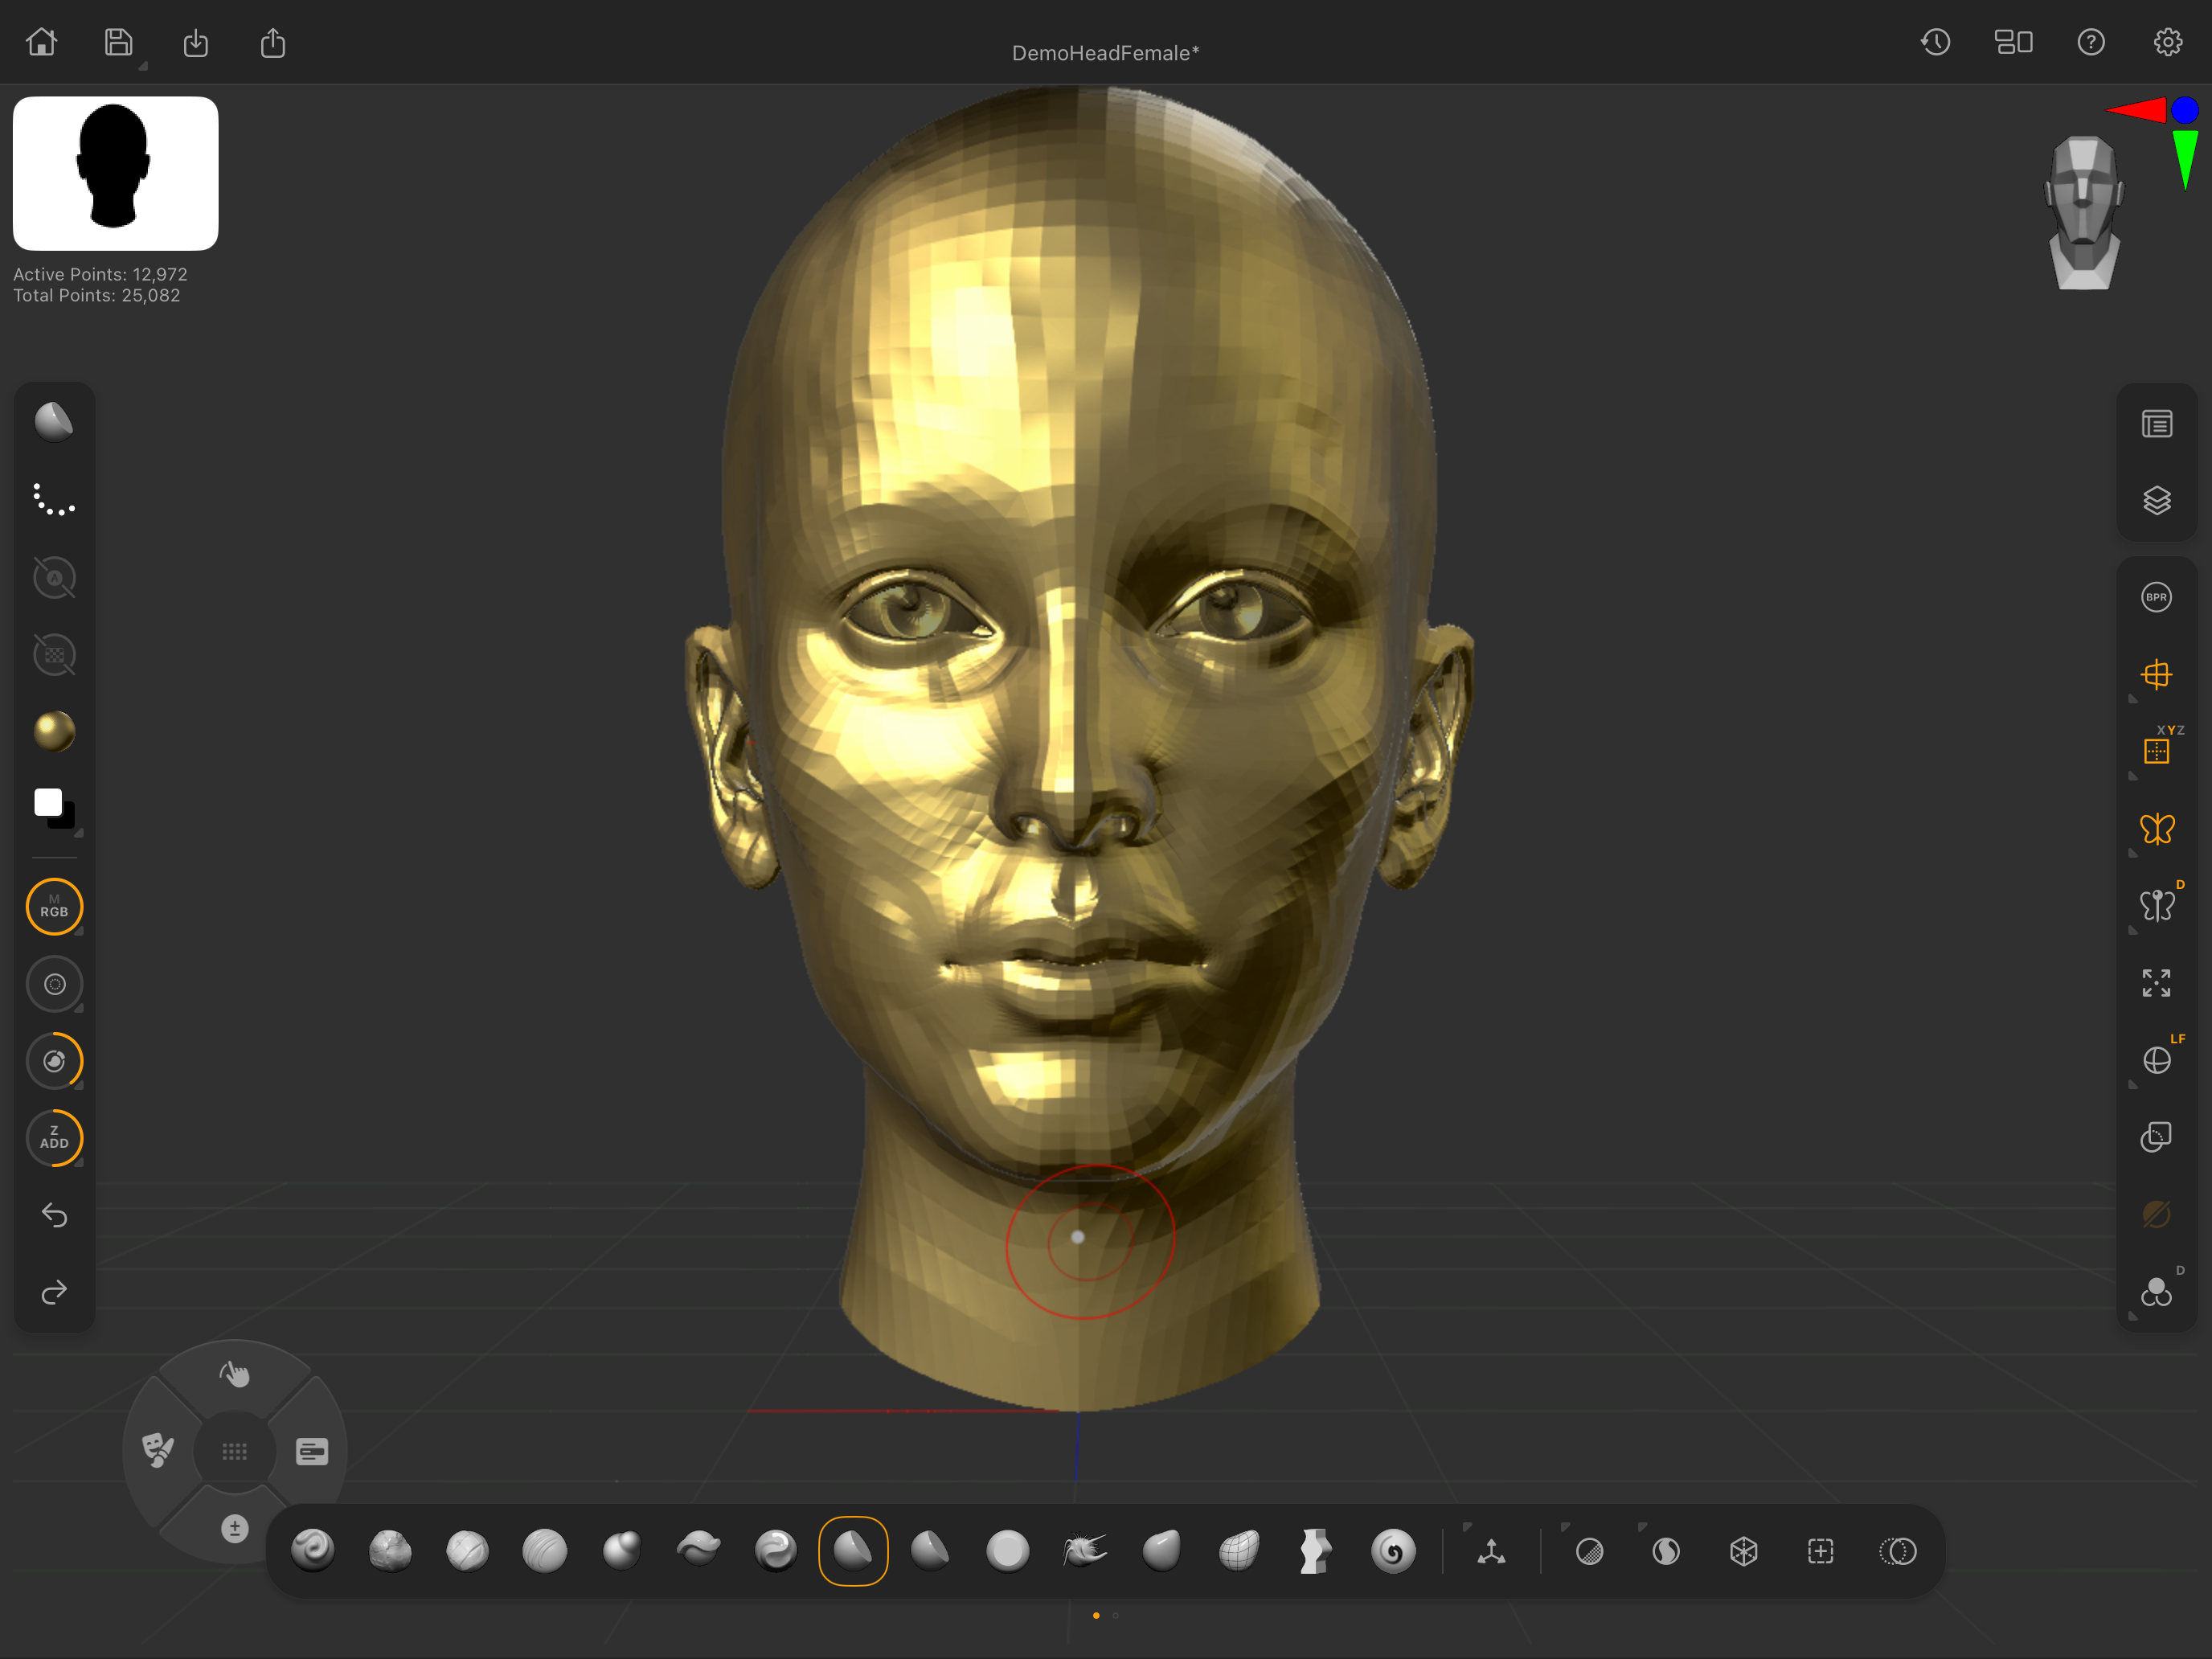Viewport: 2212px width, 1659px height.
Task: Open undo history clock icon
Action: point(1935,42)
